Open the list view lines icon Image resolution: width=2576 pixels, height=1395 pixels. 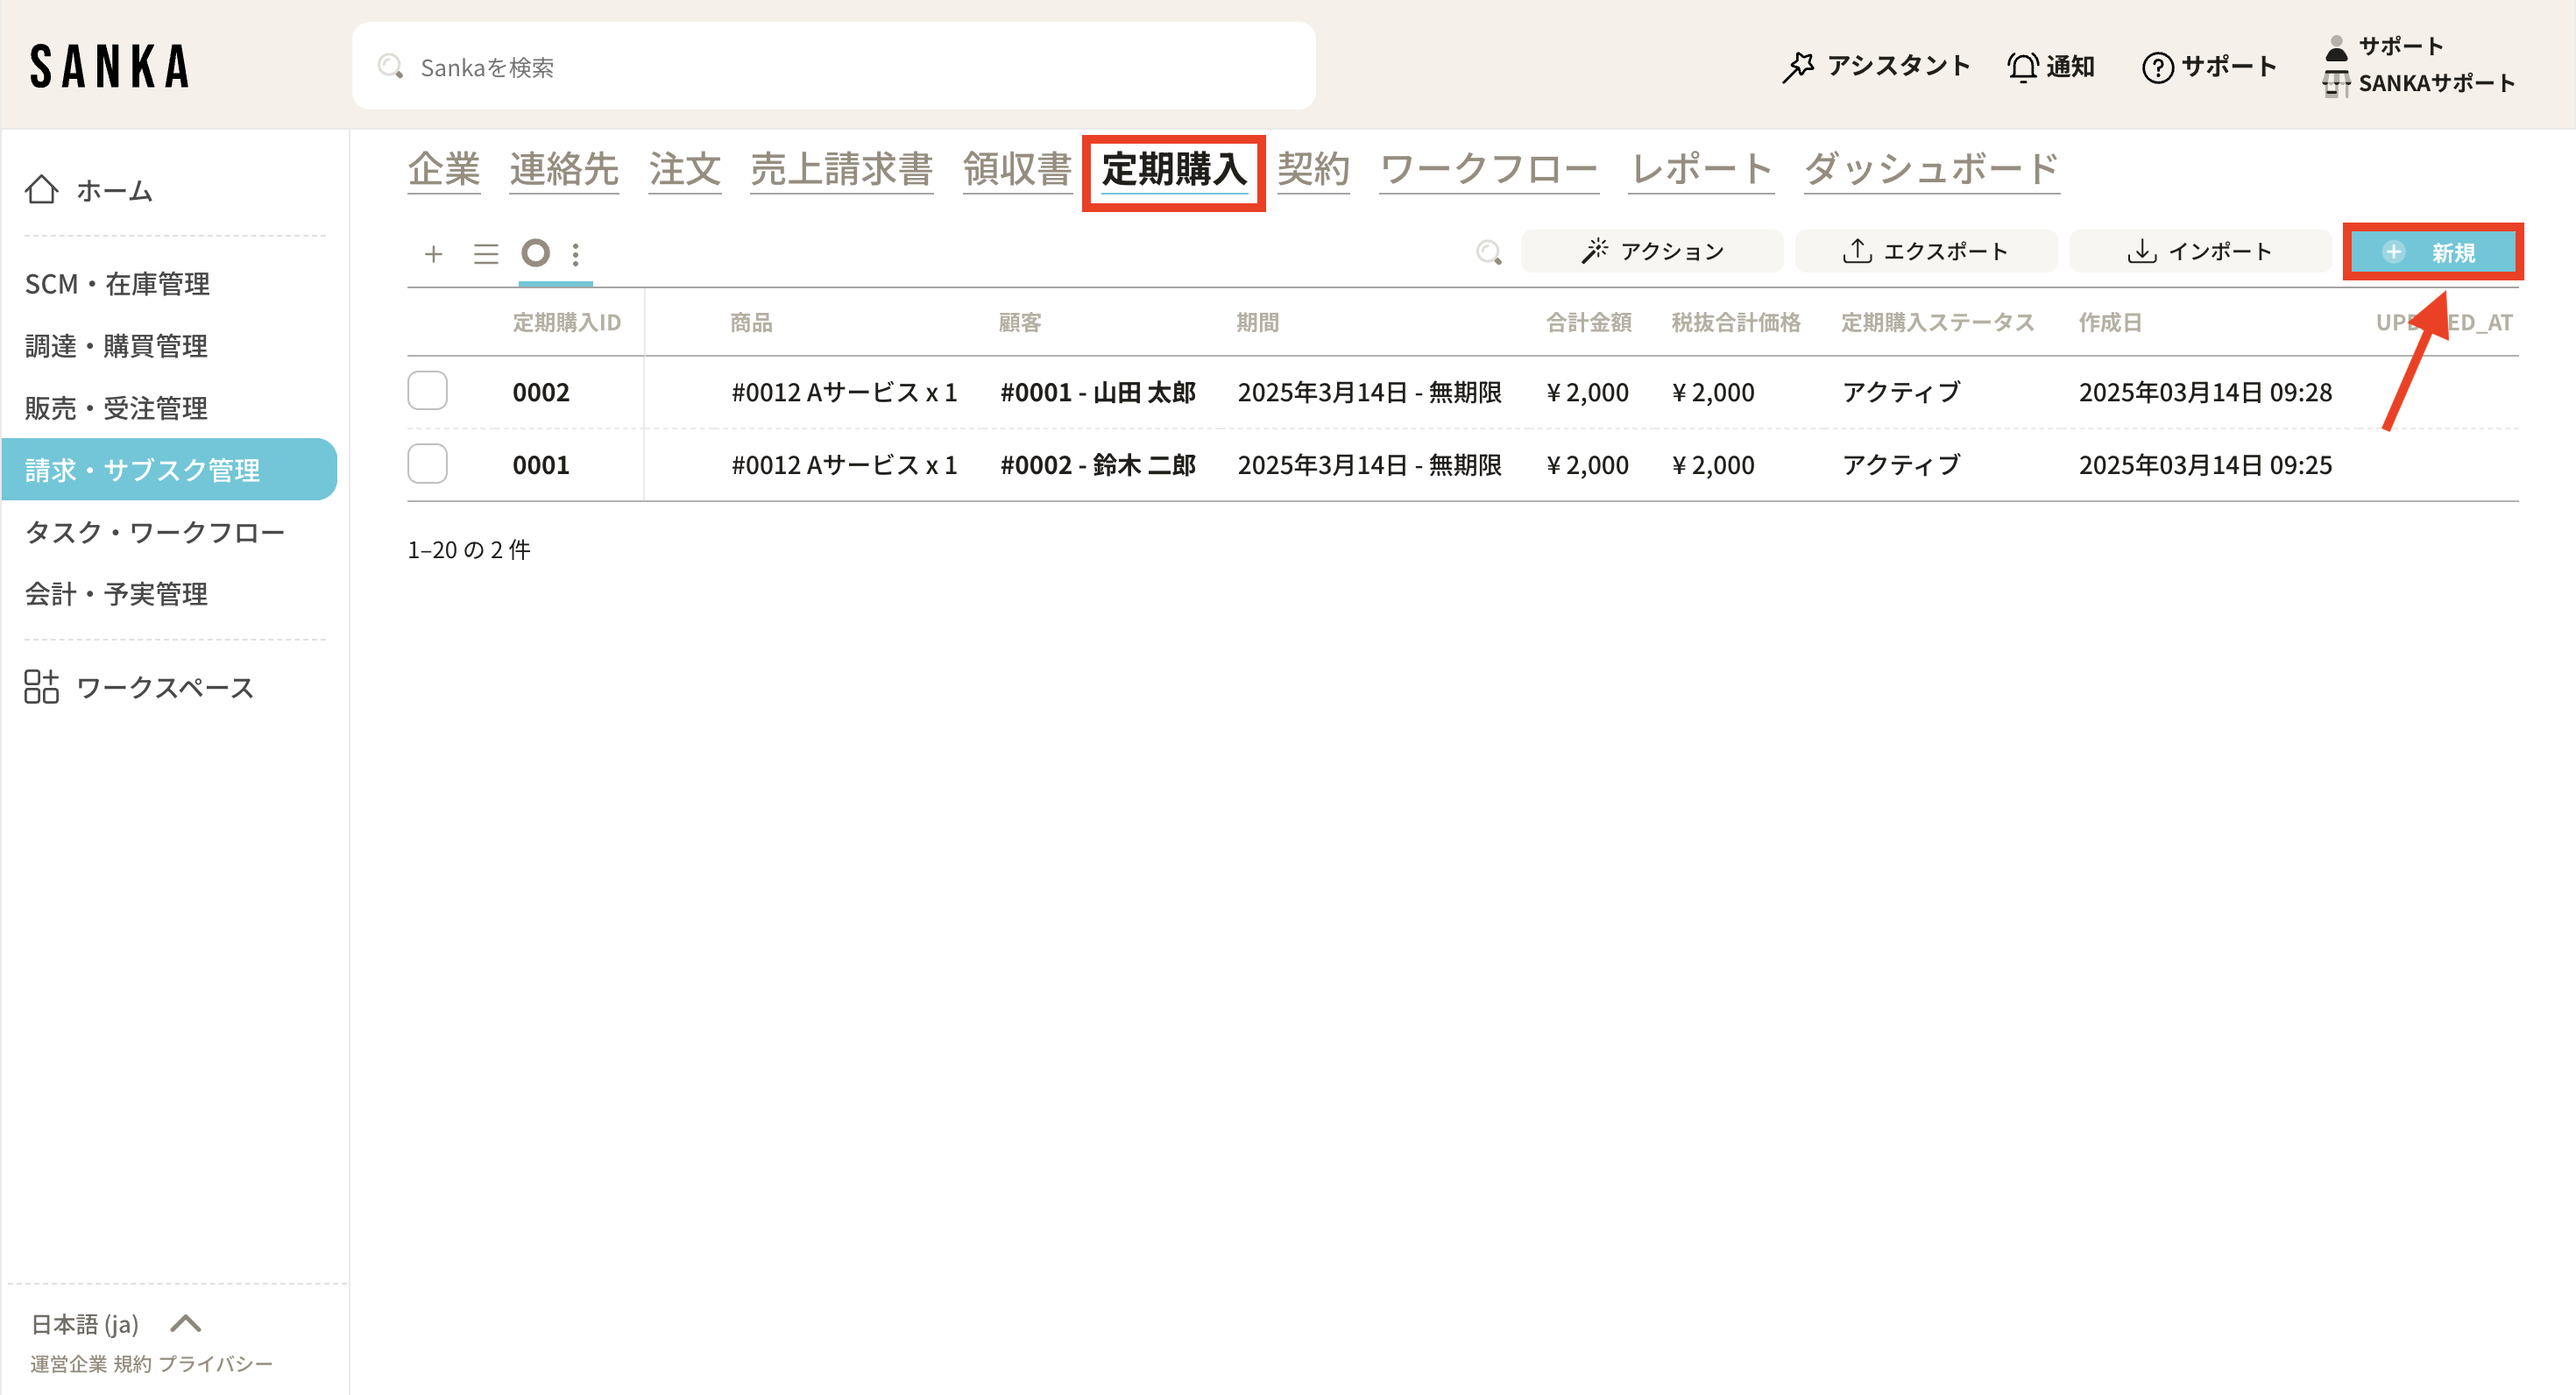pos(486,254)
